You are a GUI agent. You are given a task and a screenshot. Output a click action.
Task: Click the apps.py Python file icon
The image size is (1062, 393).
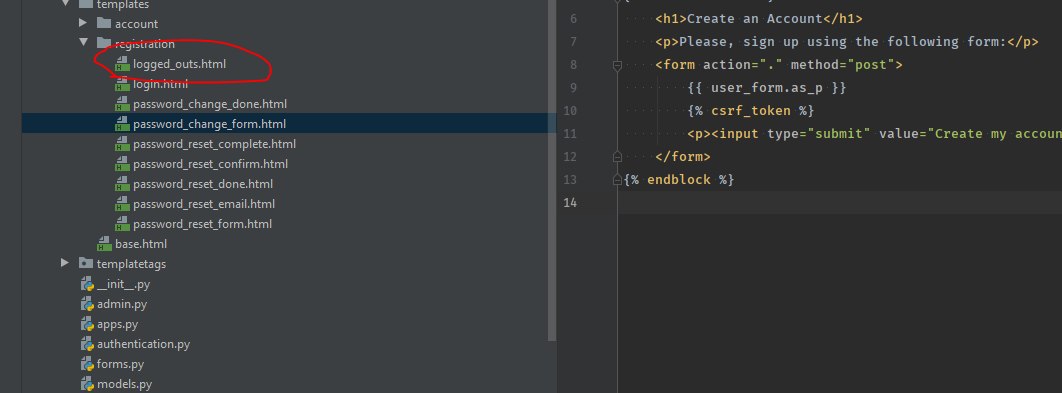[x=87, y=324]
